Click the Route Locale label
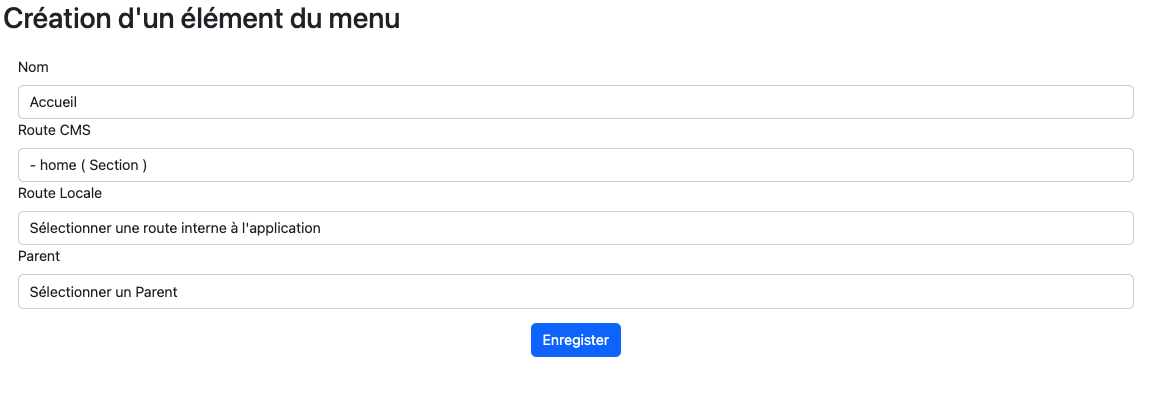 [x=60, y=193]
